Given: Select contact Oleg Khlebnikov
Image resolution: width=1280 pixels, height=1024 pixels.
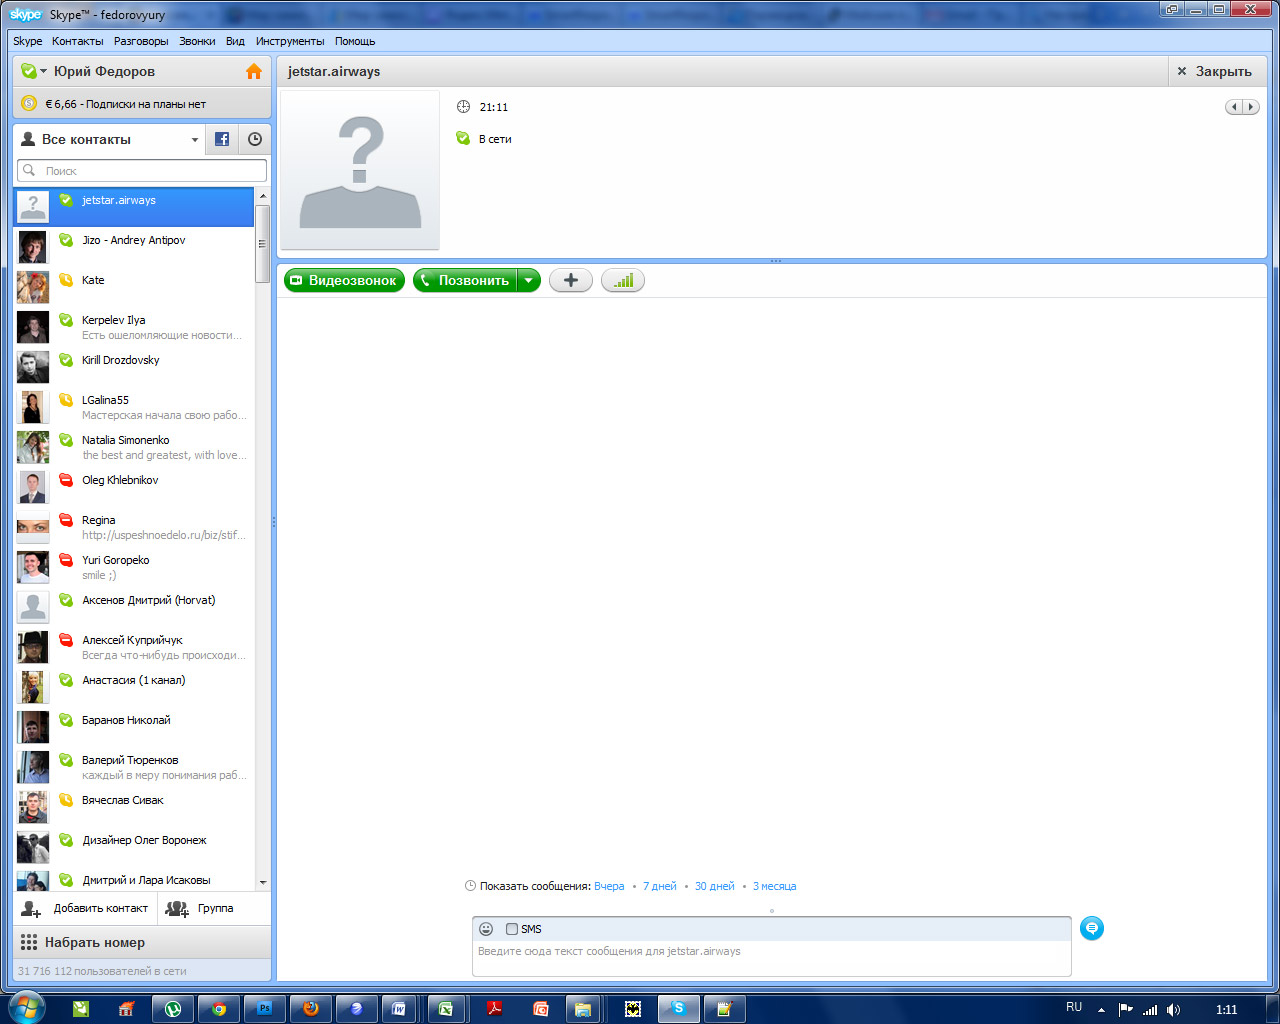Looking at the screenshot, I should (135, 487).
